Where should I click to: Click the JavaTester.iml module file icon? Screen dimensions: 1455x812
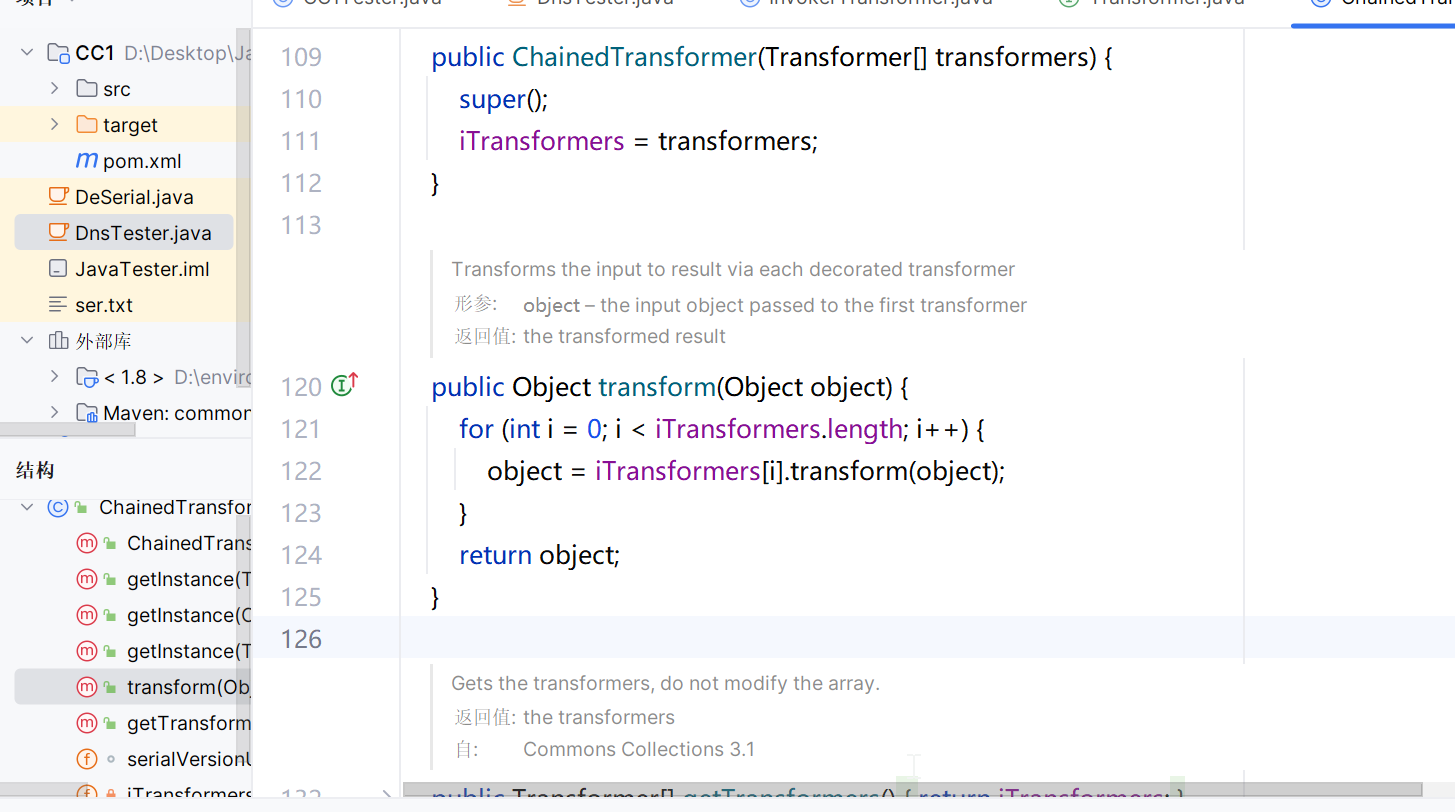[x=59, y=269]
